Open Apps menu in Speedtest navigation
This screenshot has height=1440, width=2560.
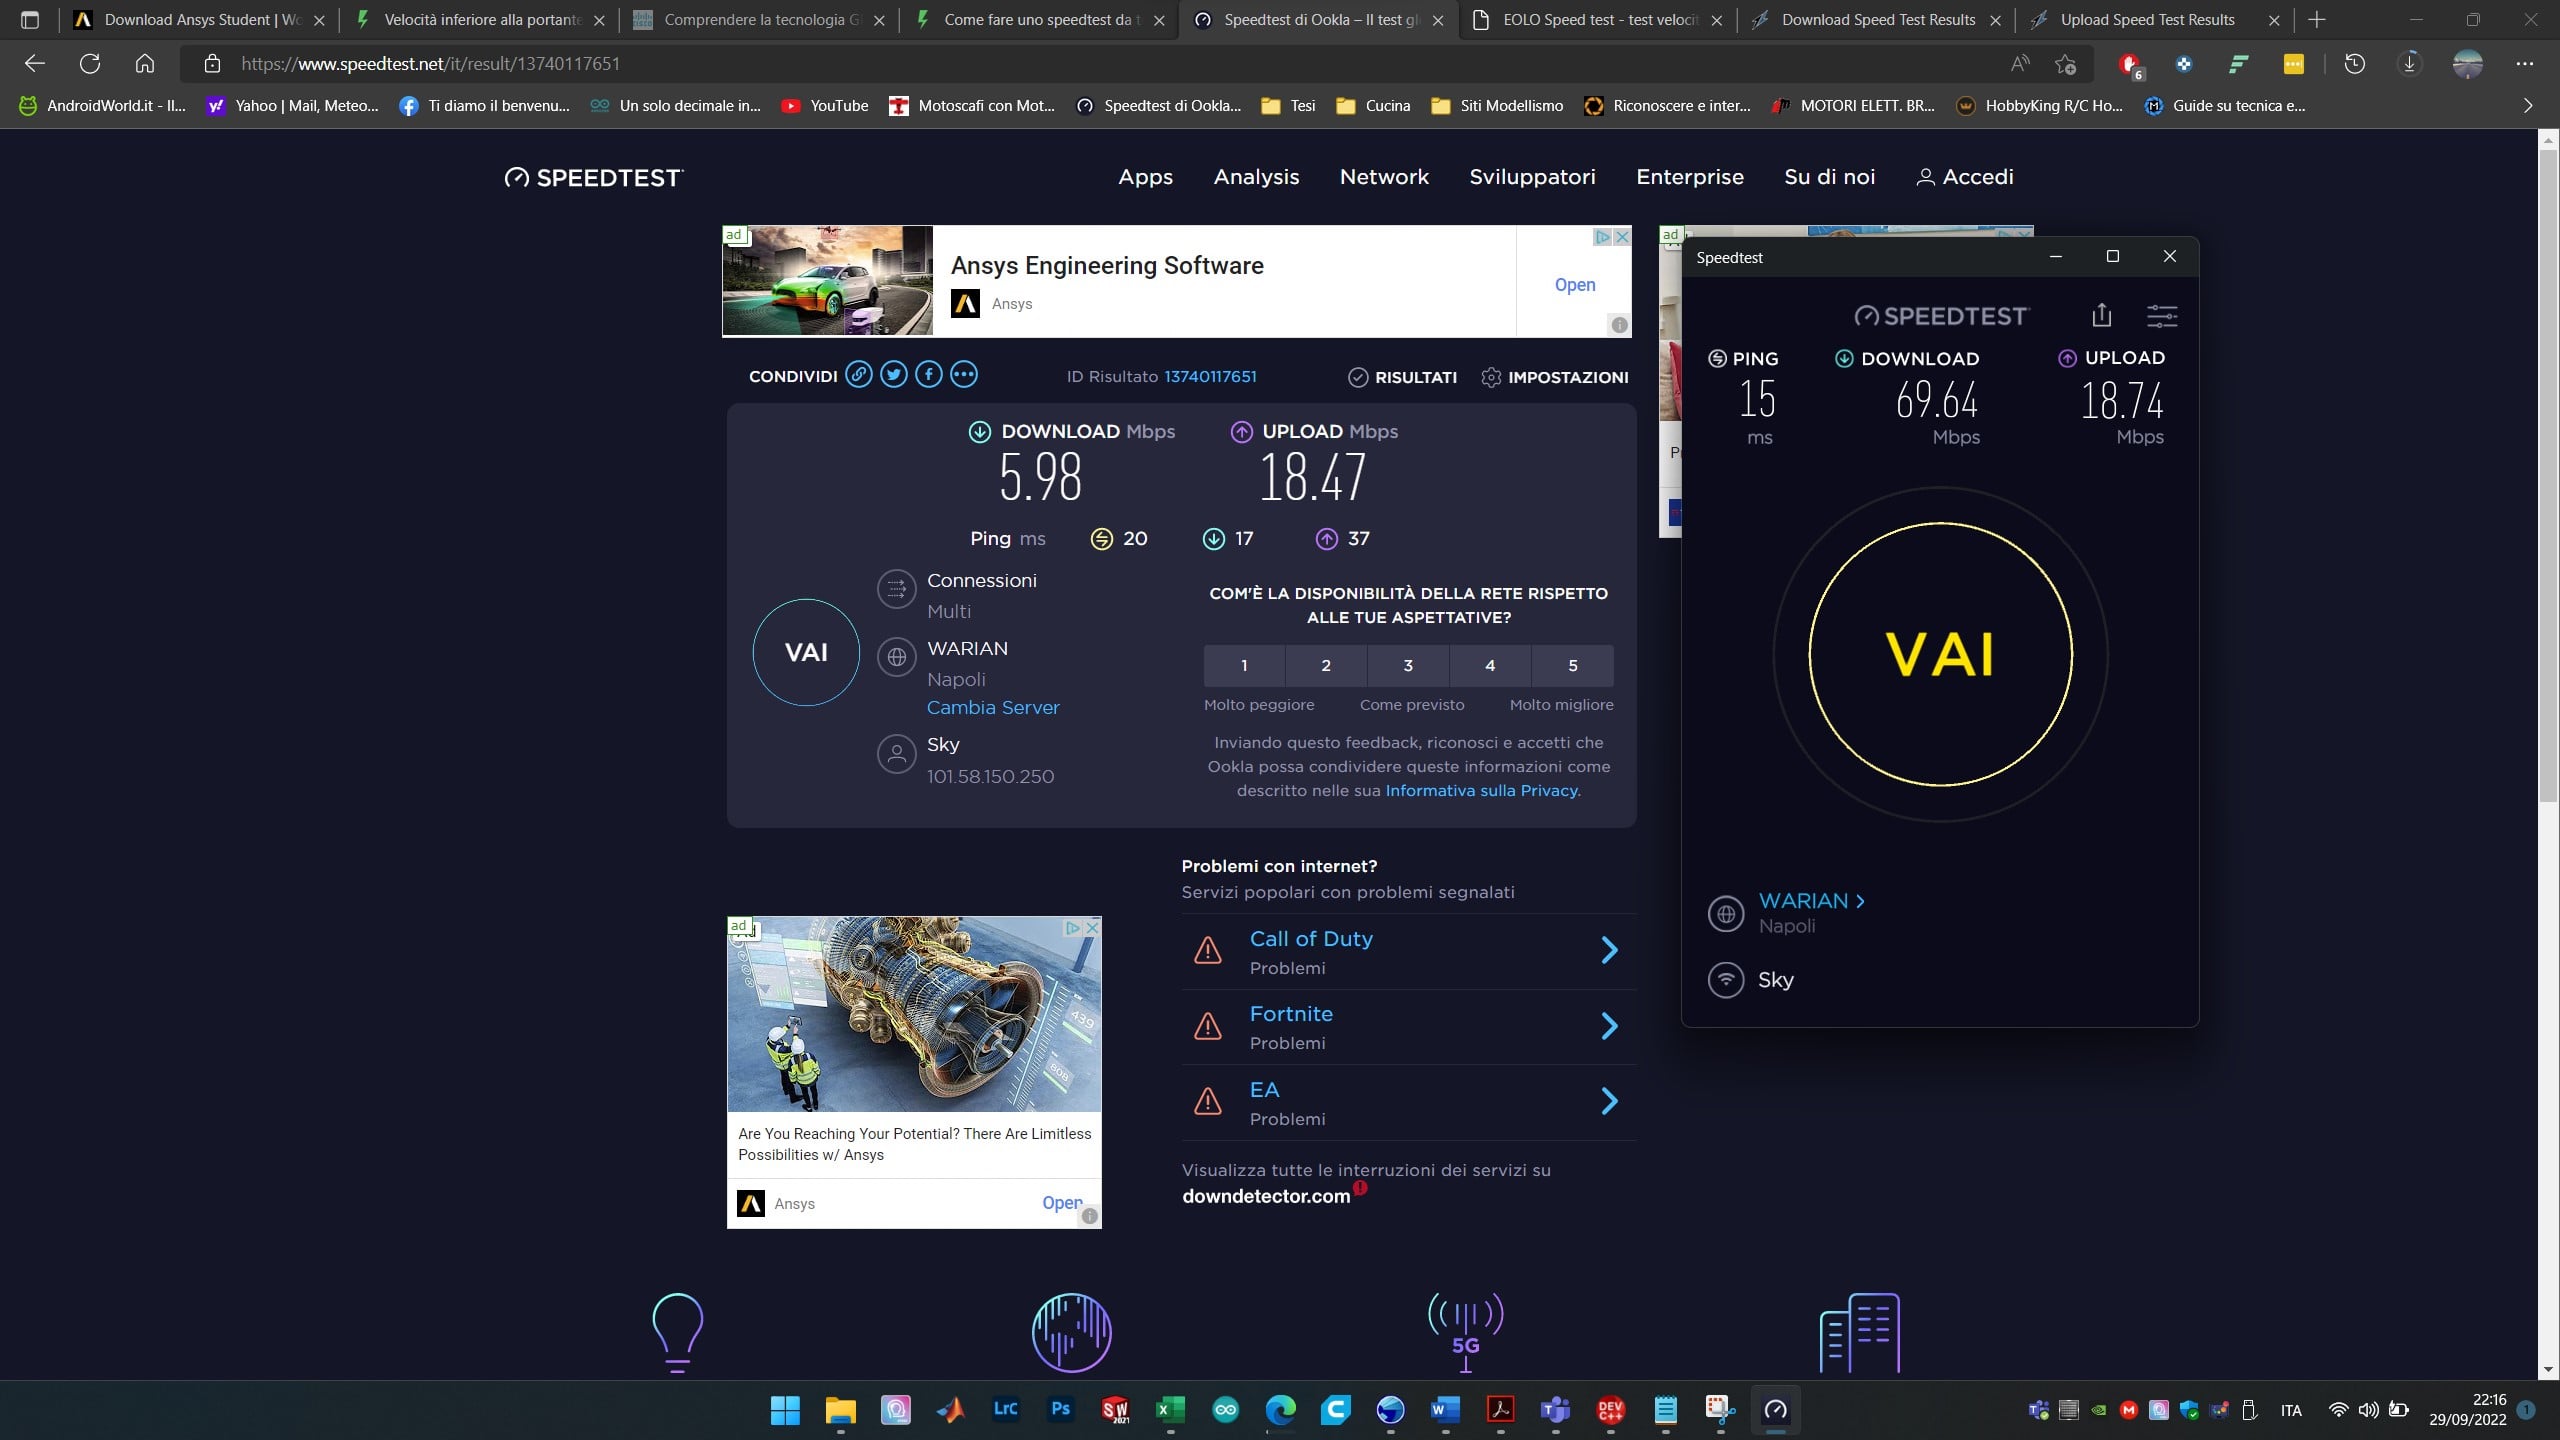click(1145, 177)
